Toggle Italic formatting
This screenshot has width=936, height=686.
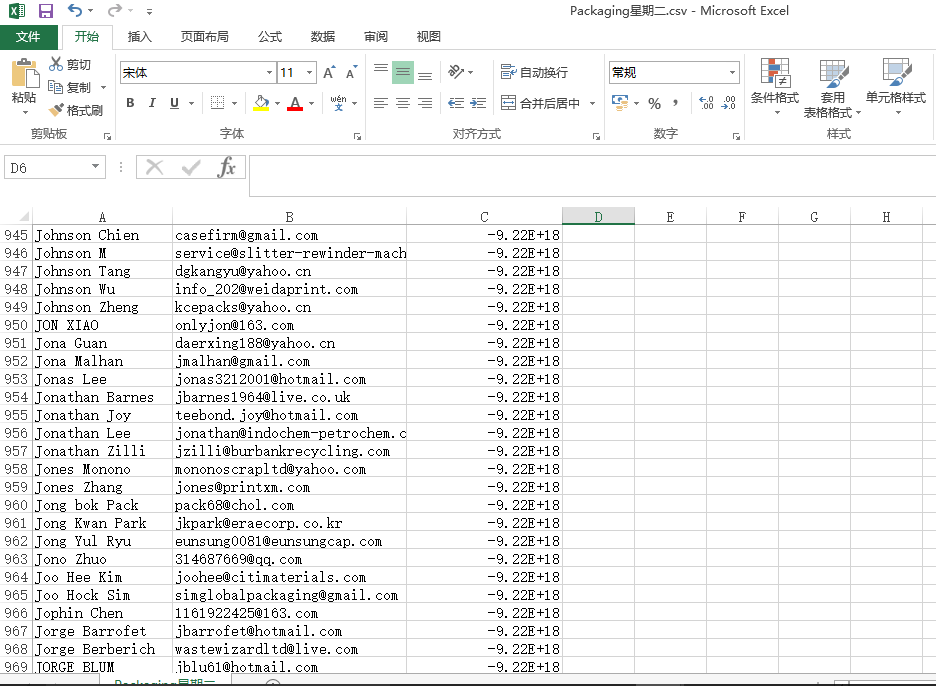(152, 103)
